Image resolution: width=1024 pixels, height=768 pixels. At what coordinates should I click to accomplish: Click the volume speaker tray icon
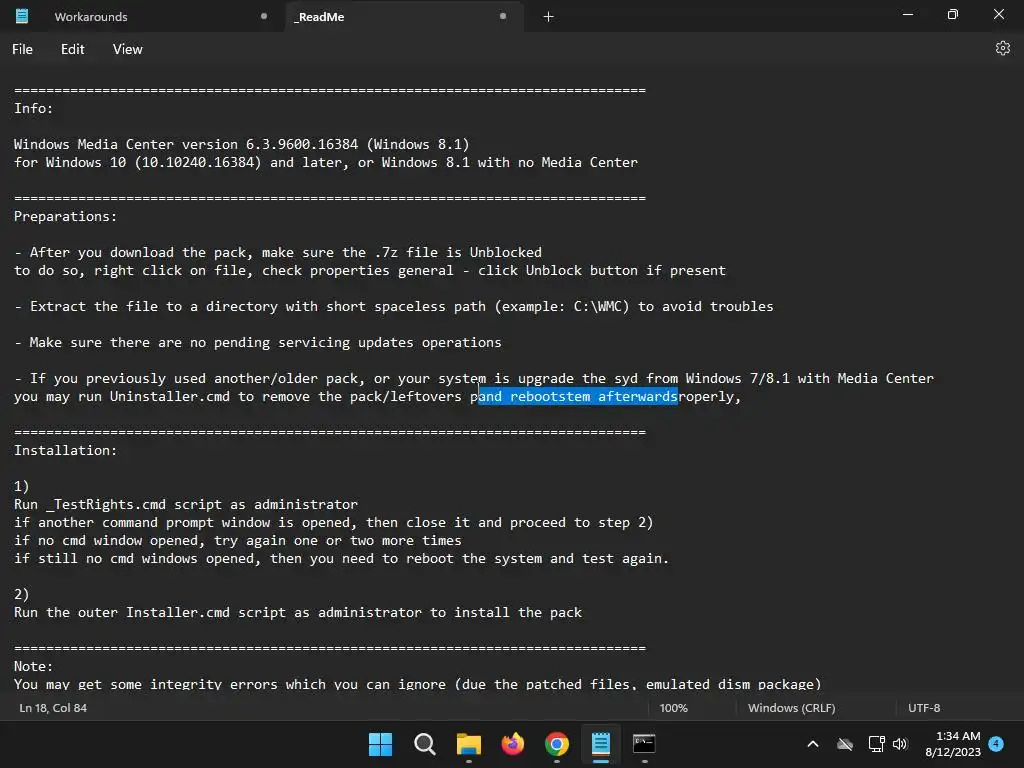901,744
